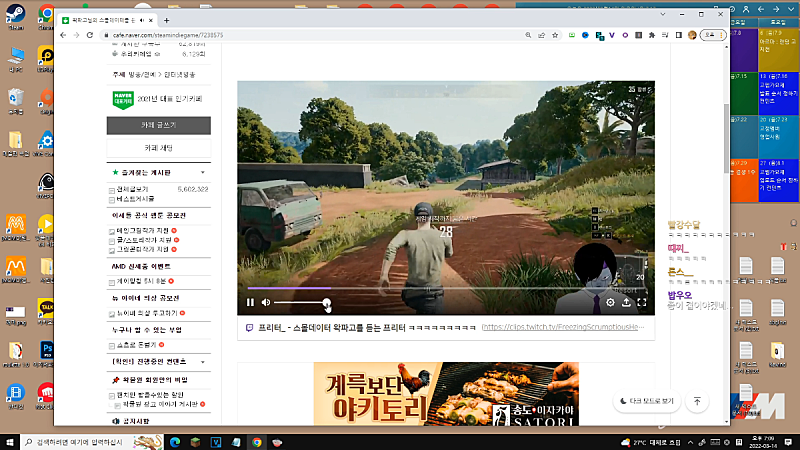Open the Chrome icon in the Windows taskbar
Viewport: 800px width, 450px height.
click(x=257, y=441)
